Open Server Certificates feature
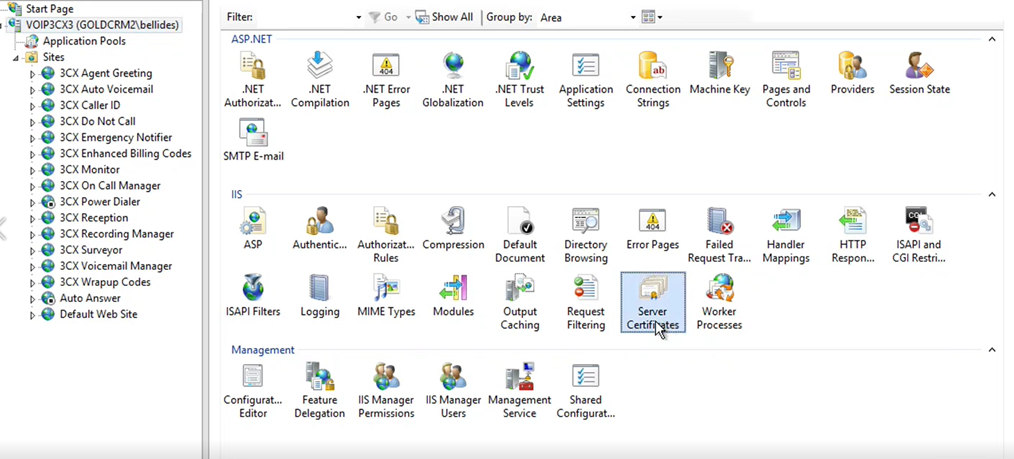Viewport: 1014px width, 459px height. (653, 303)
